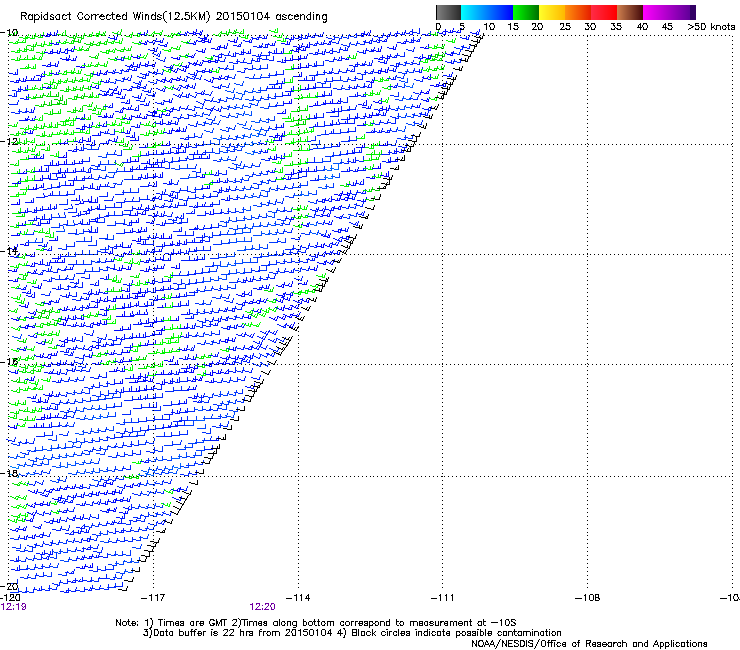Click the green 15-20 knots color segment
Screen dimensions: 740x650
tap(526, 12)
